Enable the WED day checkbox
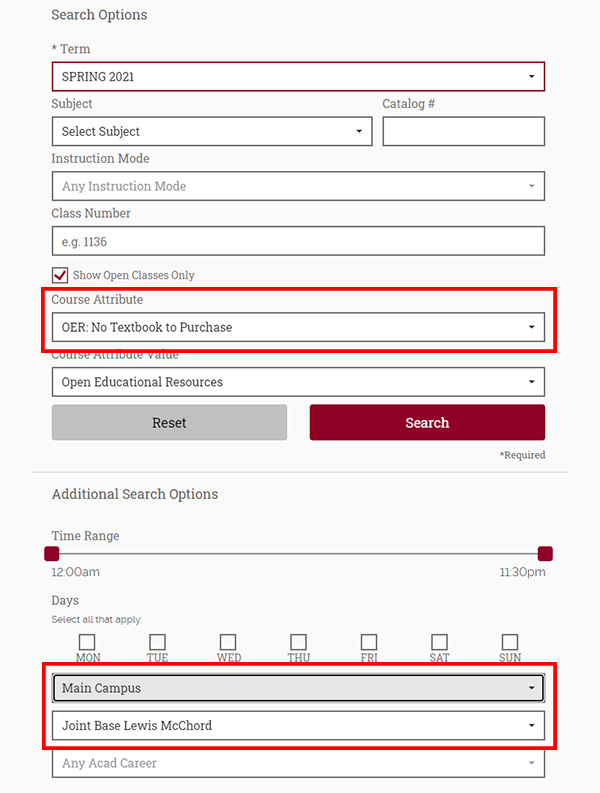The image size is (600, 793). pyautogui.click(x=228, y=642)
